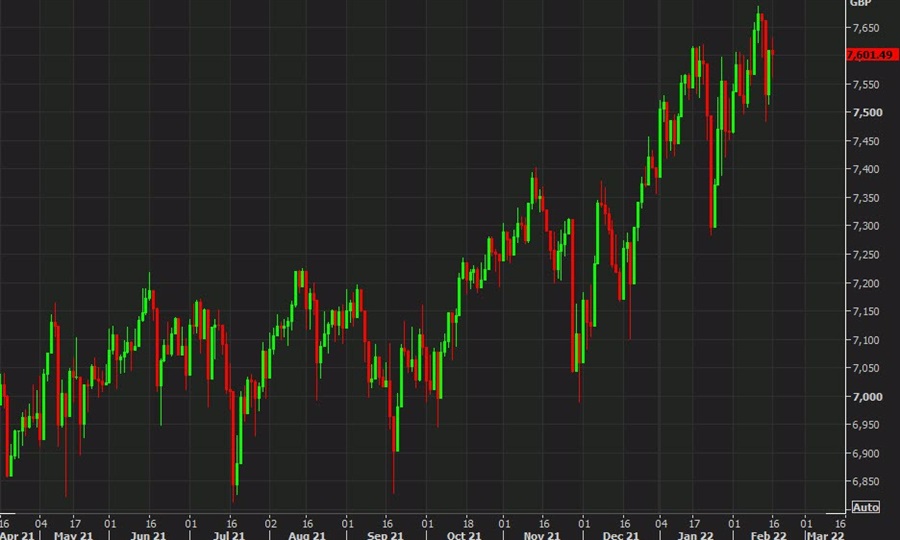Select the Jun 21 month label
This screenshot has width=900, height=540.
tap(148, 535)
